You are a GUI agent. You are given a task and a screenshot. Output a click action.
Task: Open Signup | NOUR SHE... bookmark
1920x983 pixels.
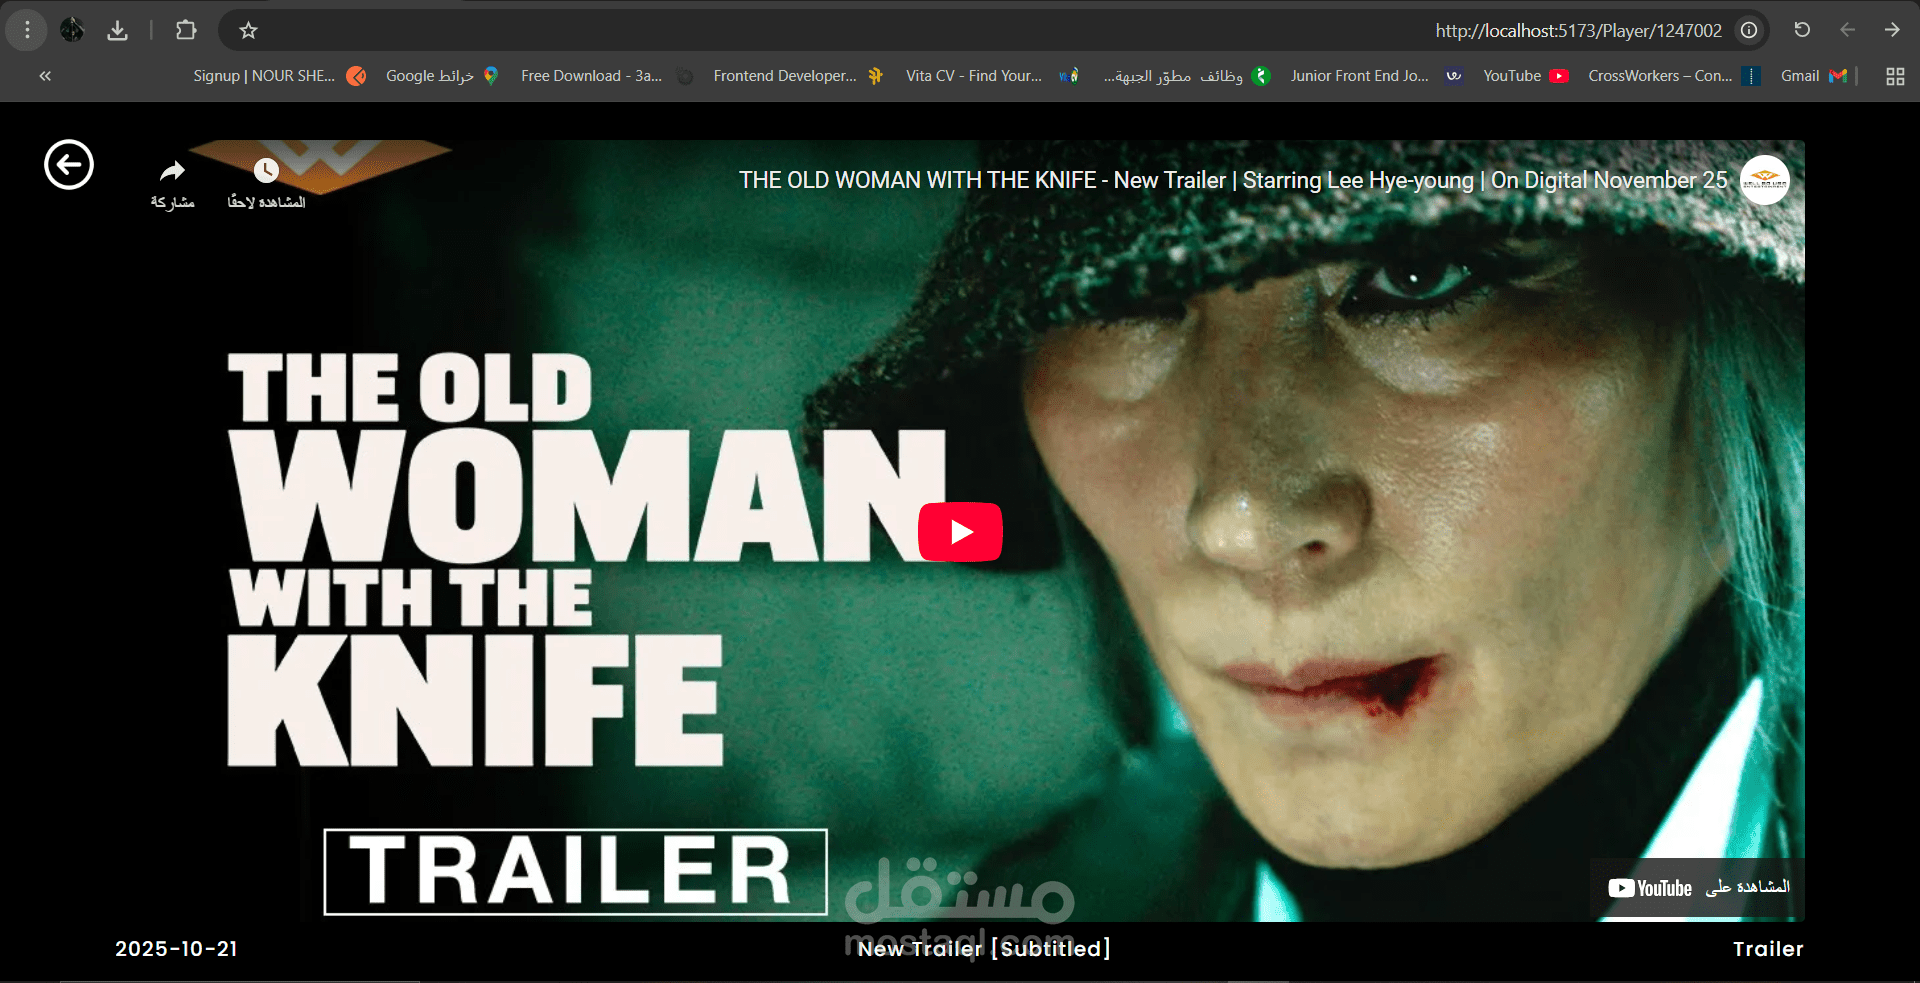(x=280, y=76)
